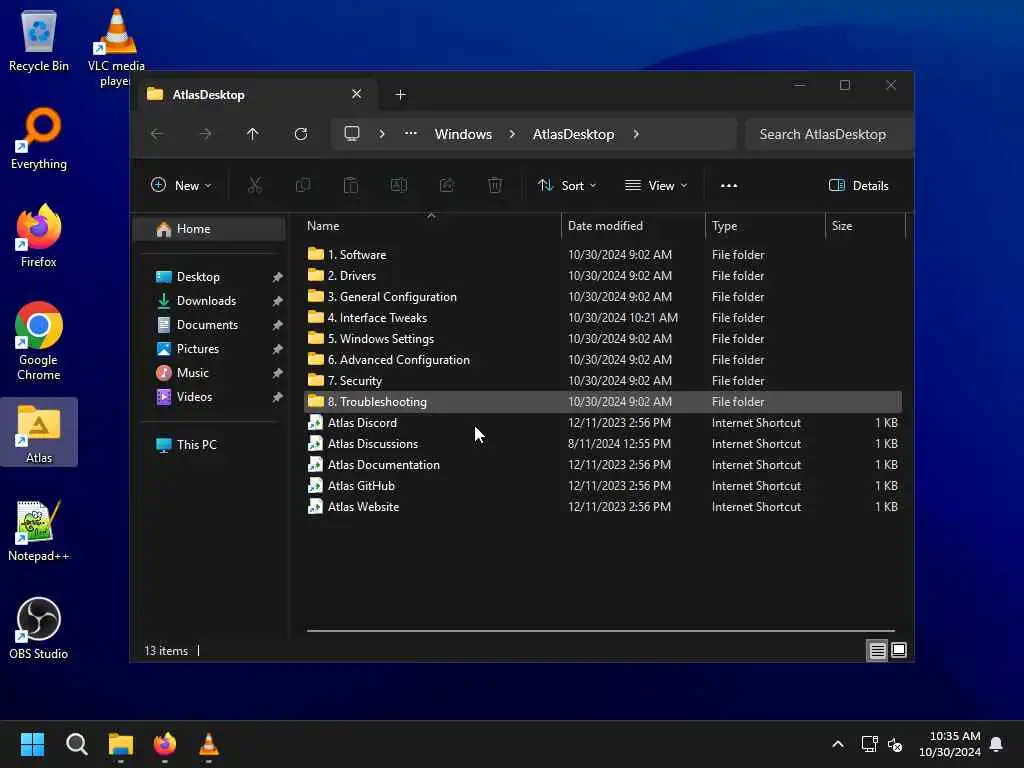
Task: Open This PC in navigation pane
Action: (x=209, y=445)
